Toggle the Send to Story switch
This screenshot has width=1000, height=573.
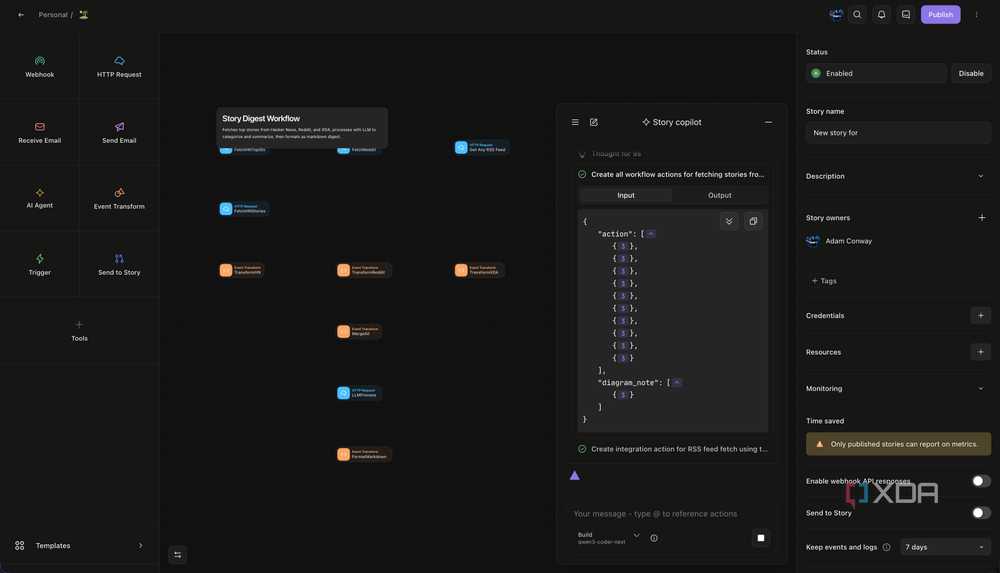[x=981, y=512]
